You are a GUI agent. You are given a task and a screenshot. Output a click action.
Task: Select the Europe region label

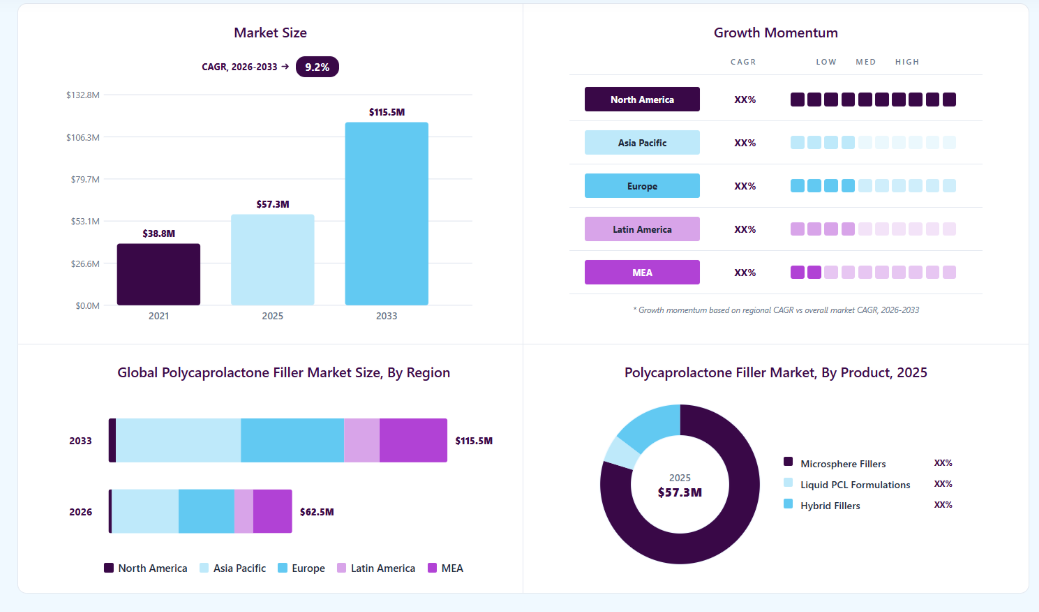[642, 186]
